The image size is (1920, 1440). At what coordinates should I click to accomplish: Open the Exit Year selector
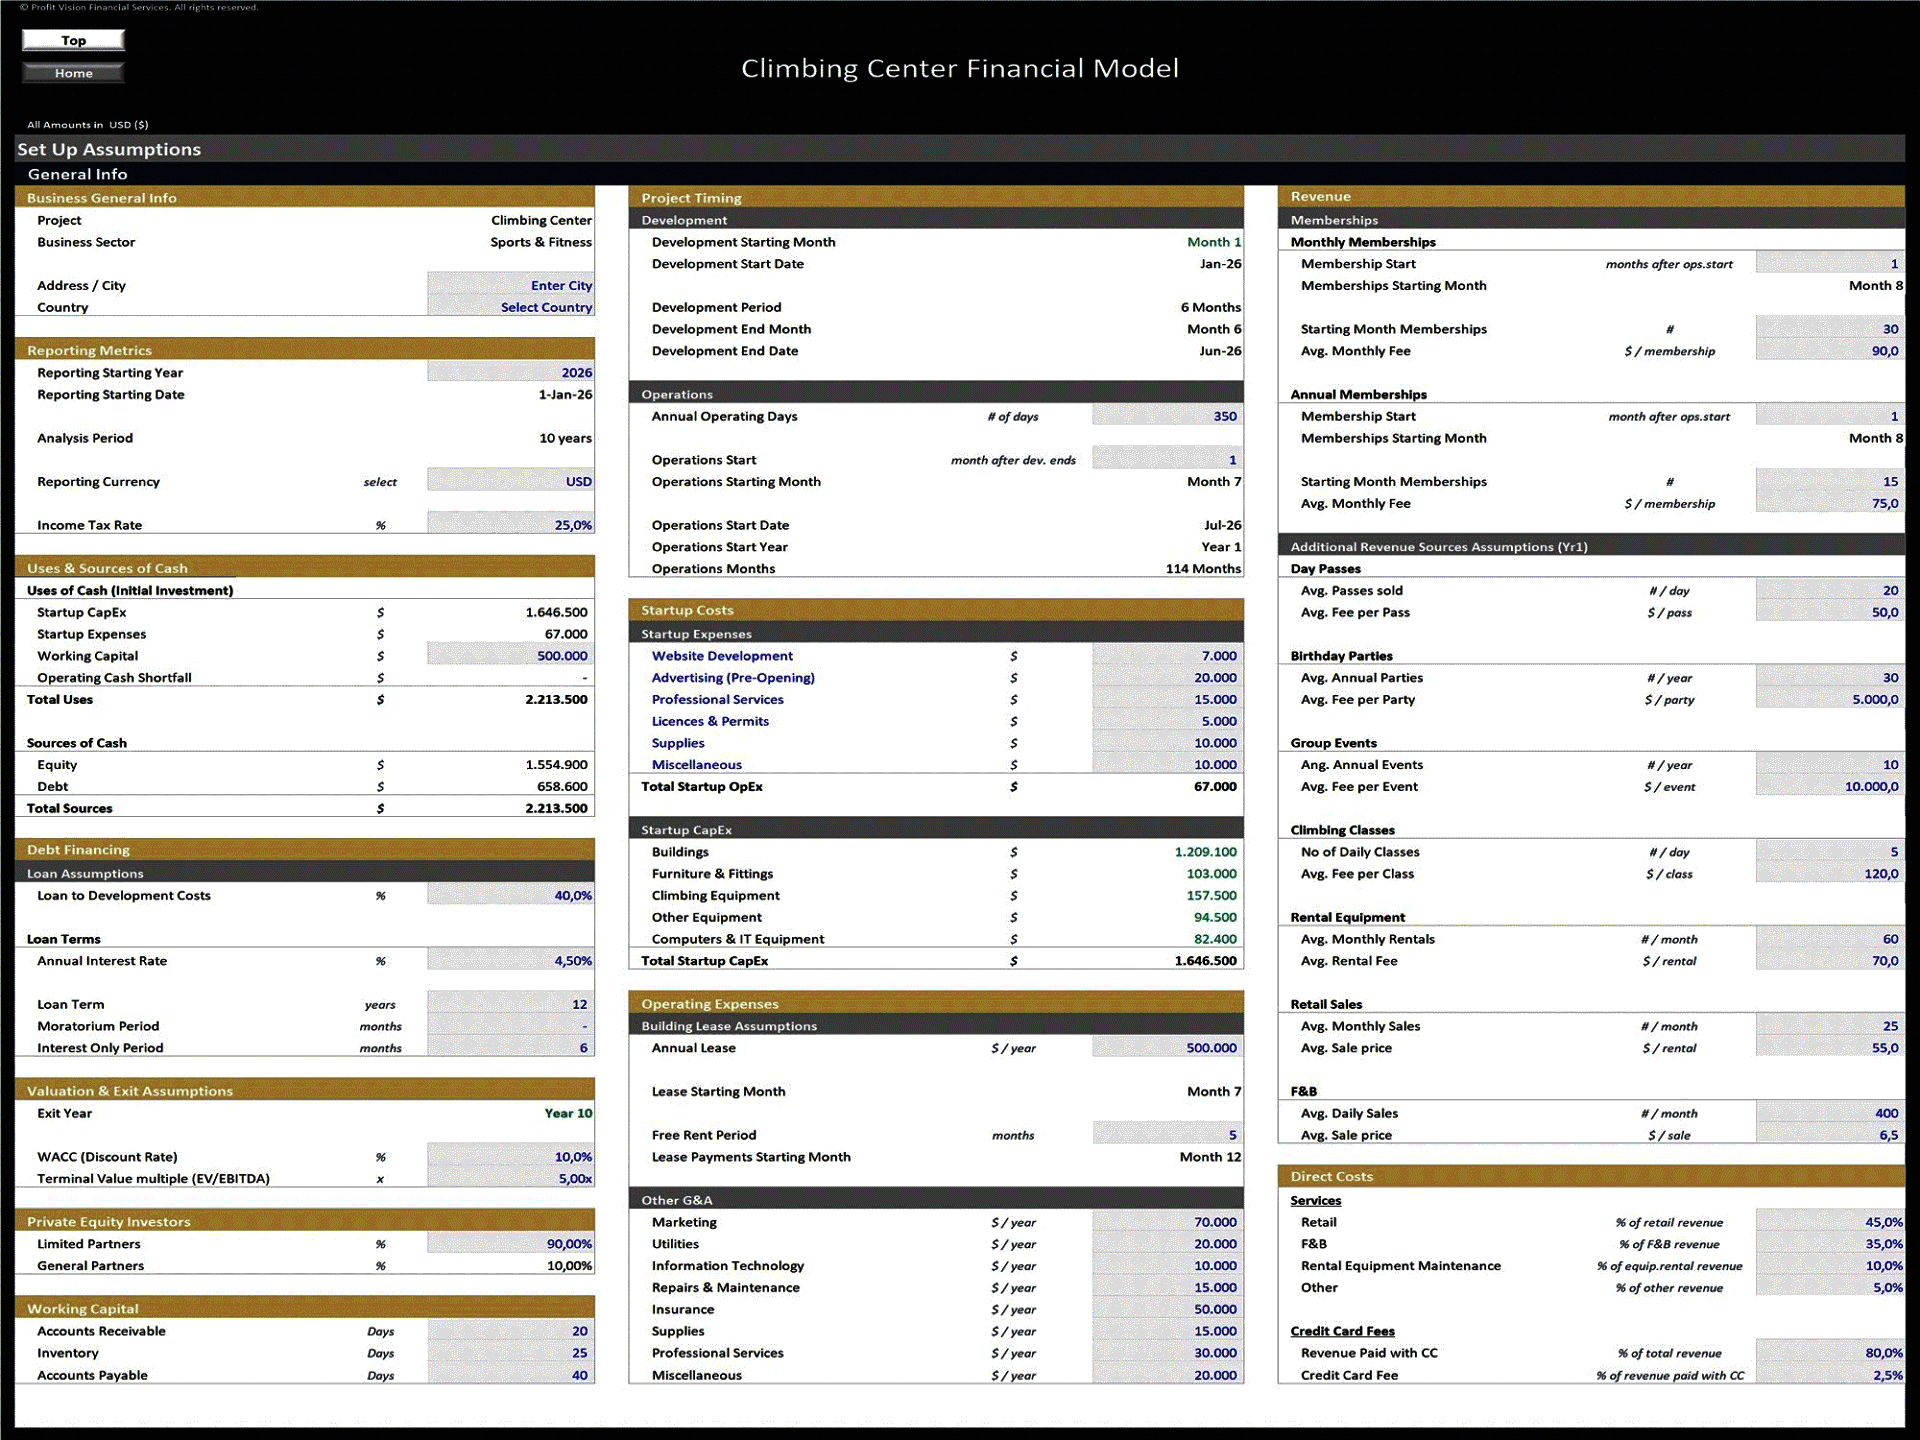pos(567,1113)
